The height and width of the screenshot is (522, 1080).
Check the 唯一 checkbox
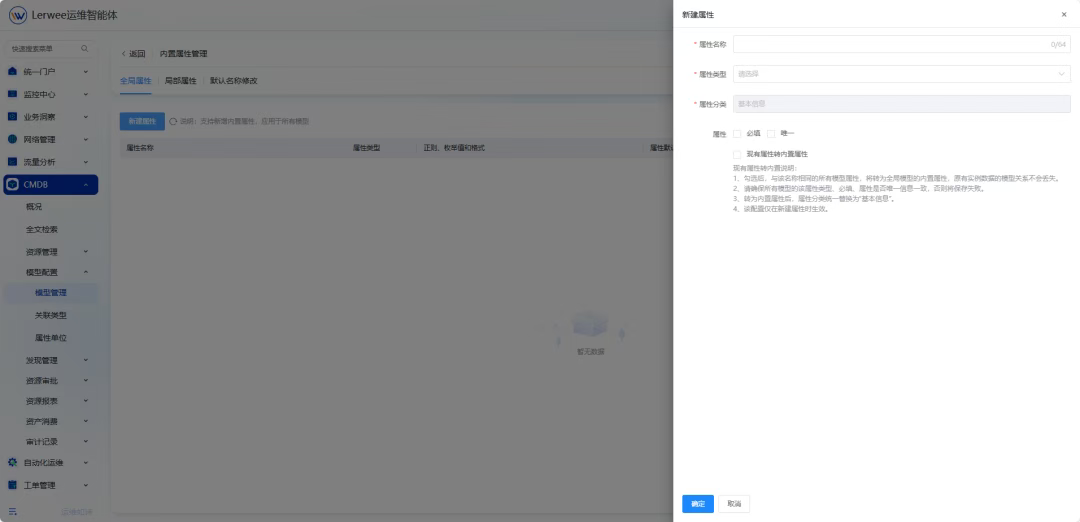coord(771,133)
